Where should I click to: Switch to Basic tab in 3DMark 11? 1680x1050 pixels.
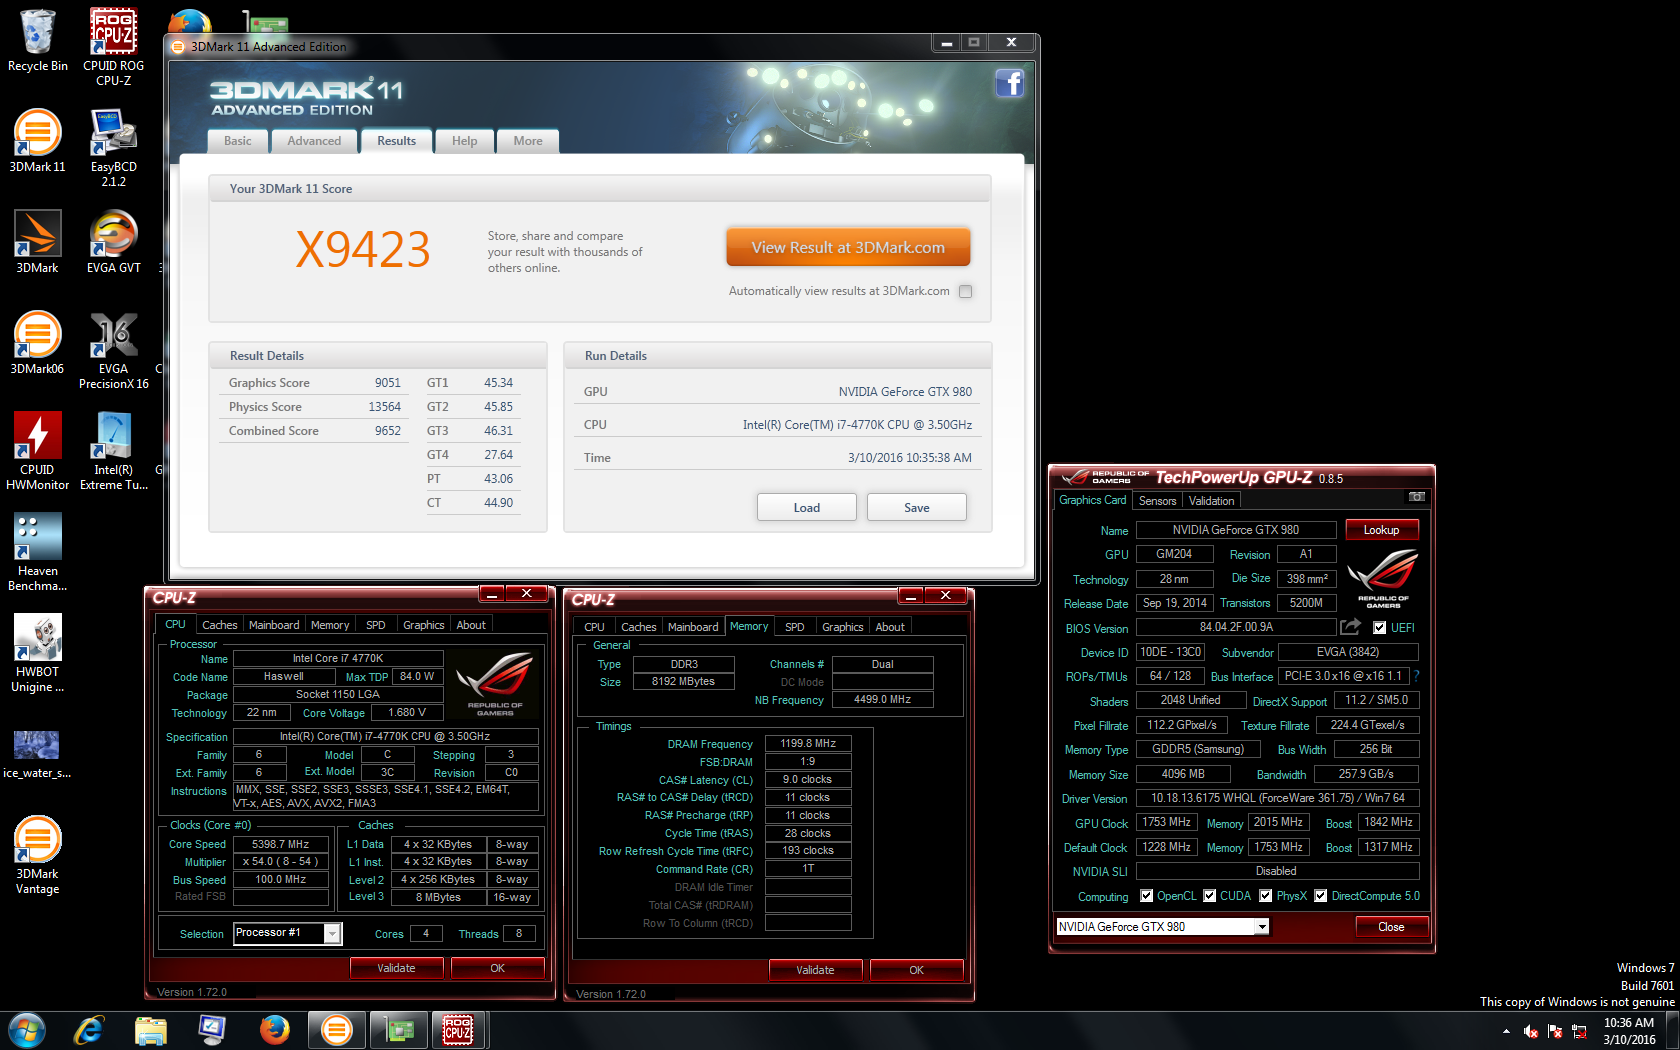tap(238, 141)
